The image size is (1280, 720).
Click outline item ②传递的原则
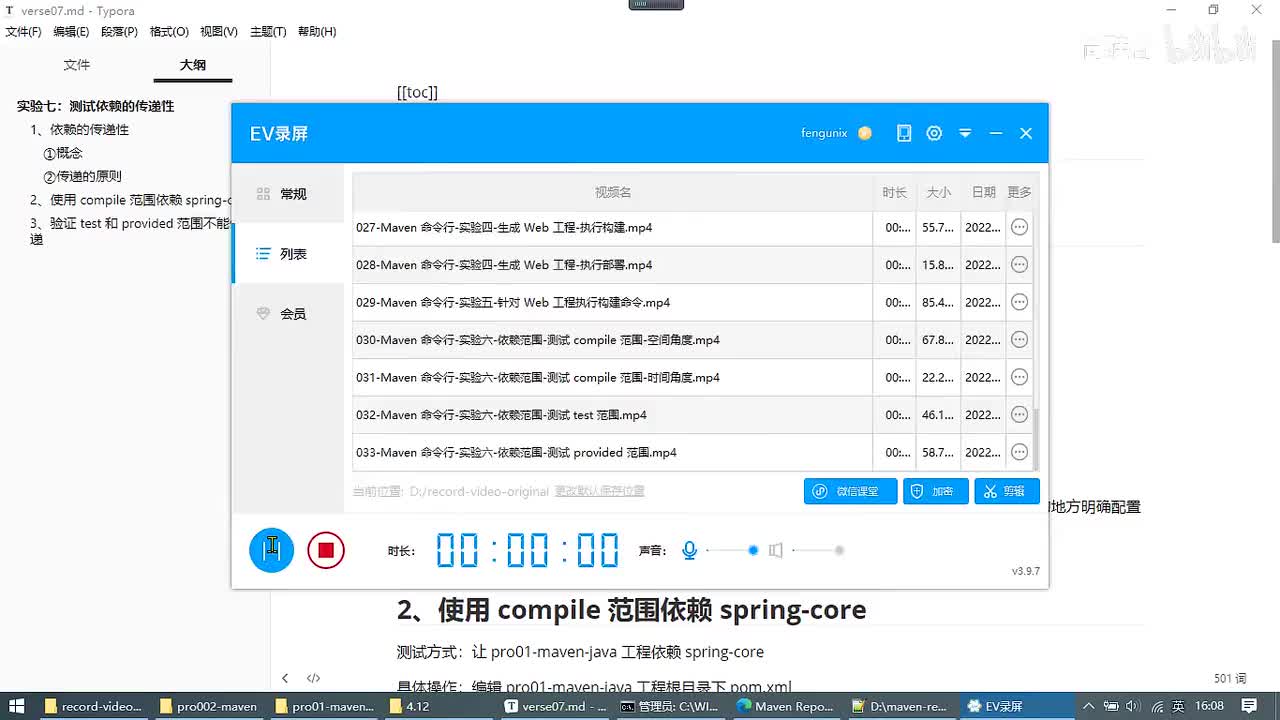click(x=83, y=176)
